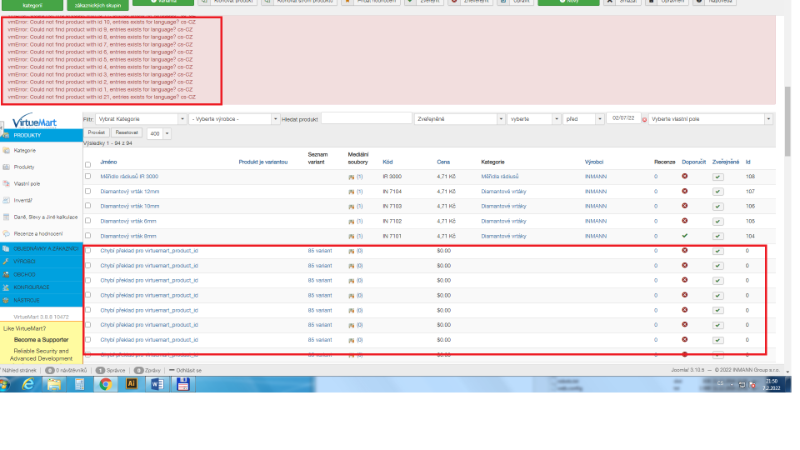Open media files icon for Diamantový vrták 12mm
The width and height of the screenshot is (800, 450).
tap(351, 191)
